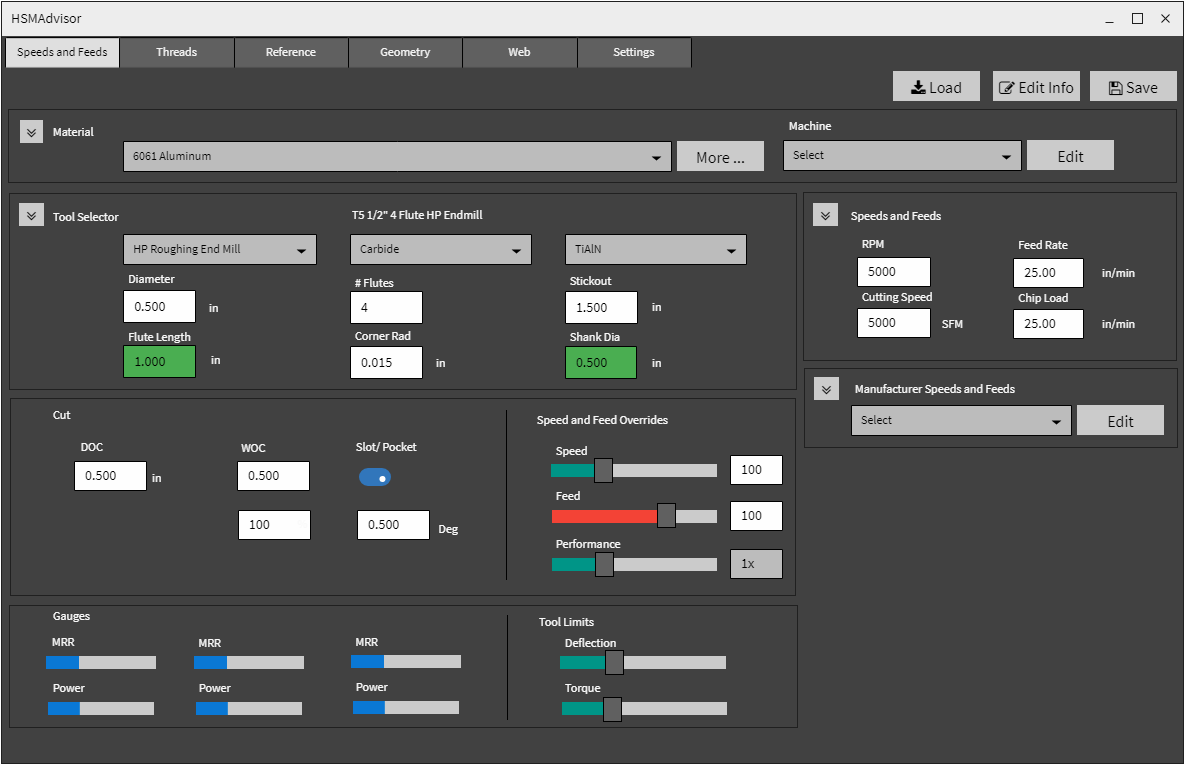
Task: Click the More ... material button
Action: point(720,157)
